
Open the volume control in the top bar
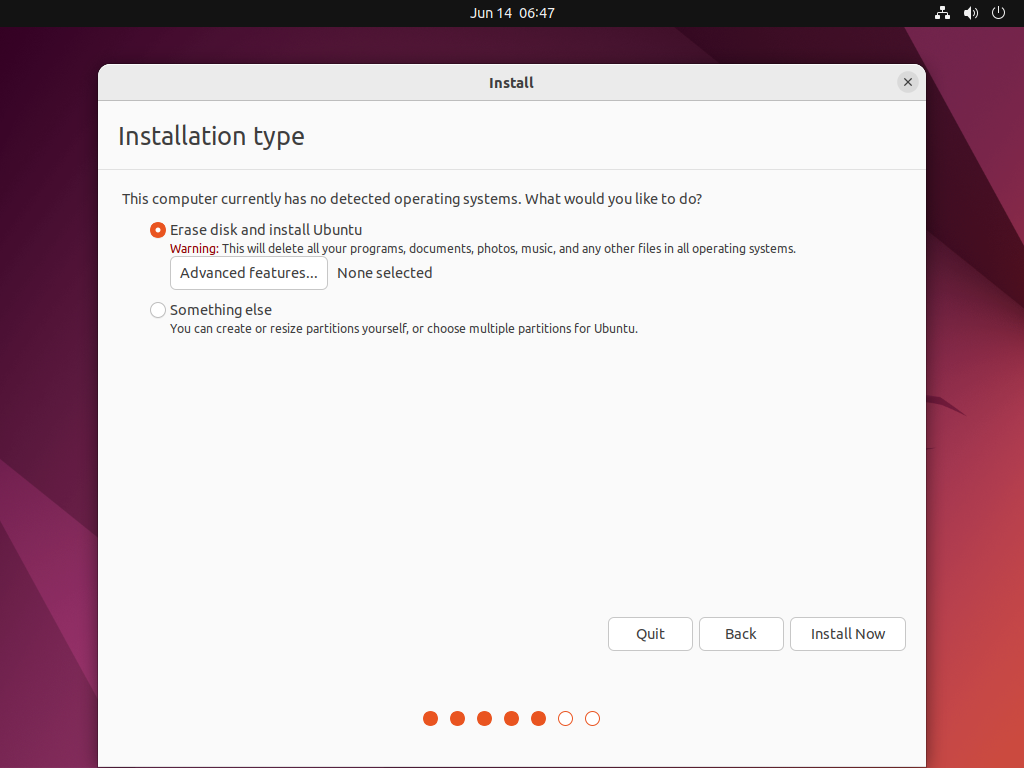970,13
